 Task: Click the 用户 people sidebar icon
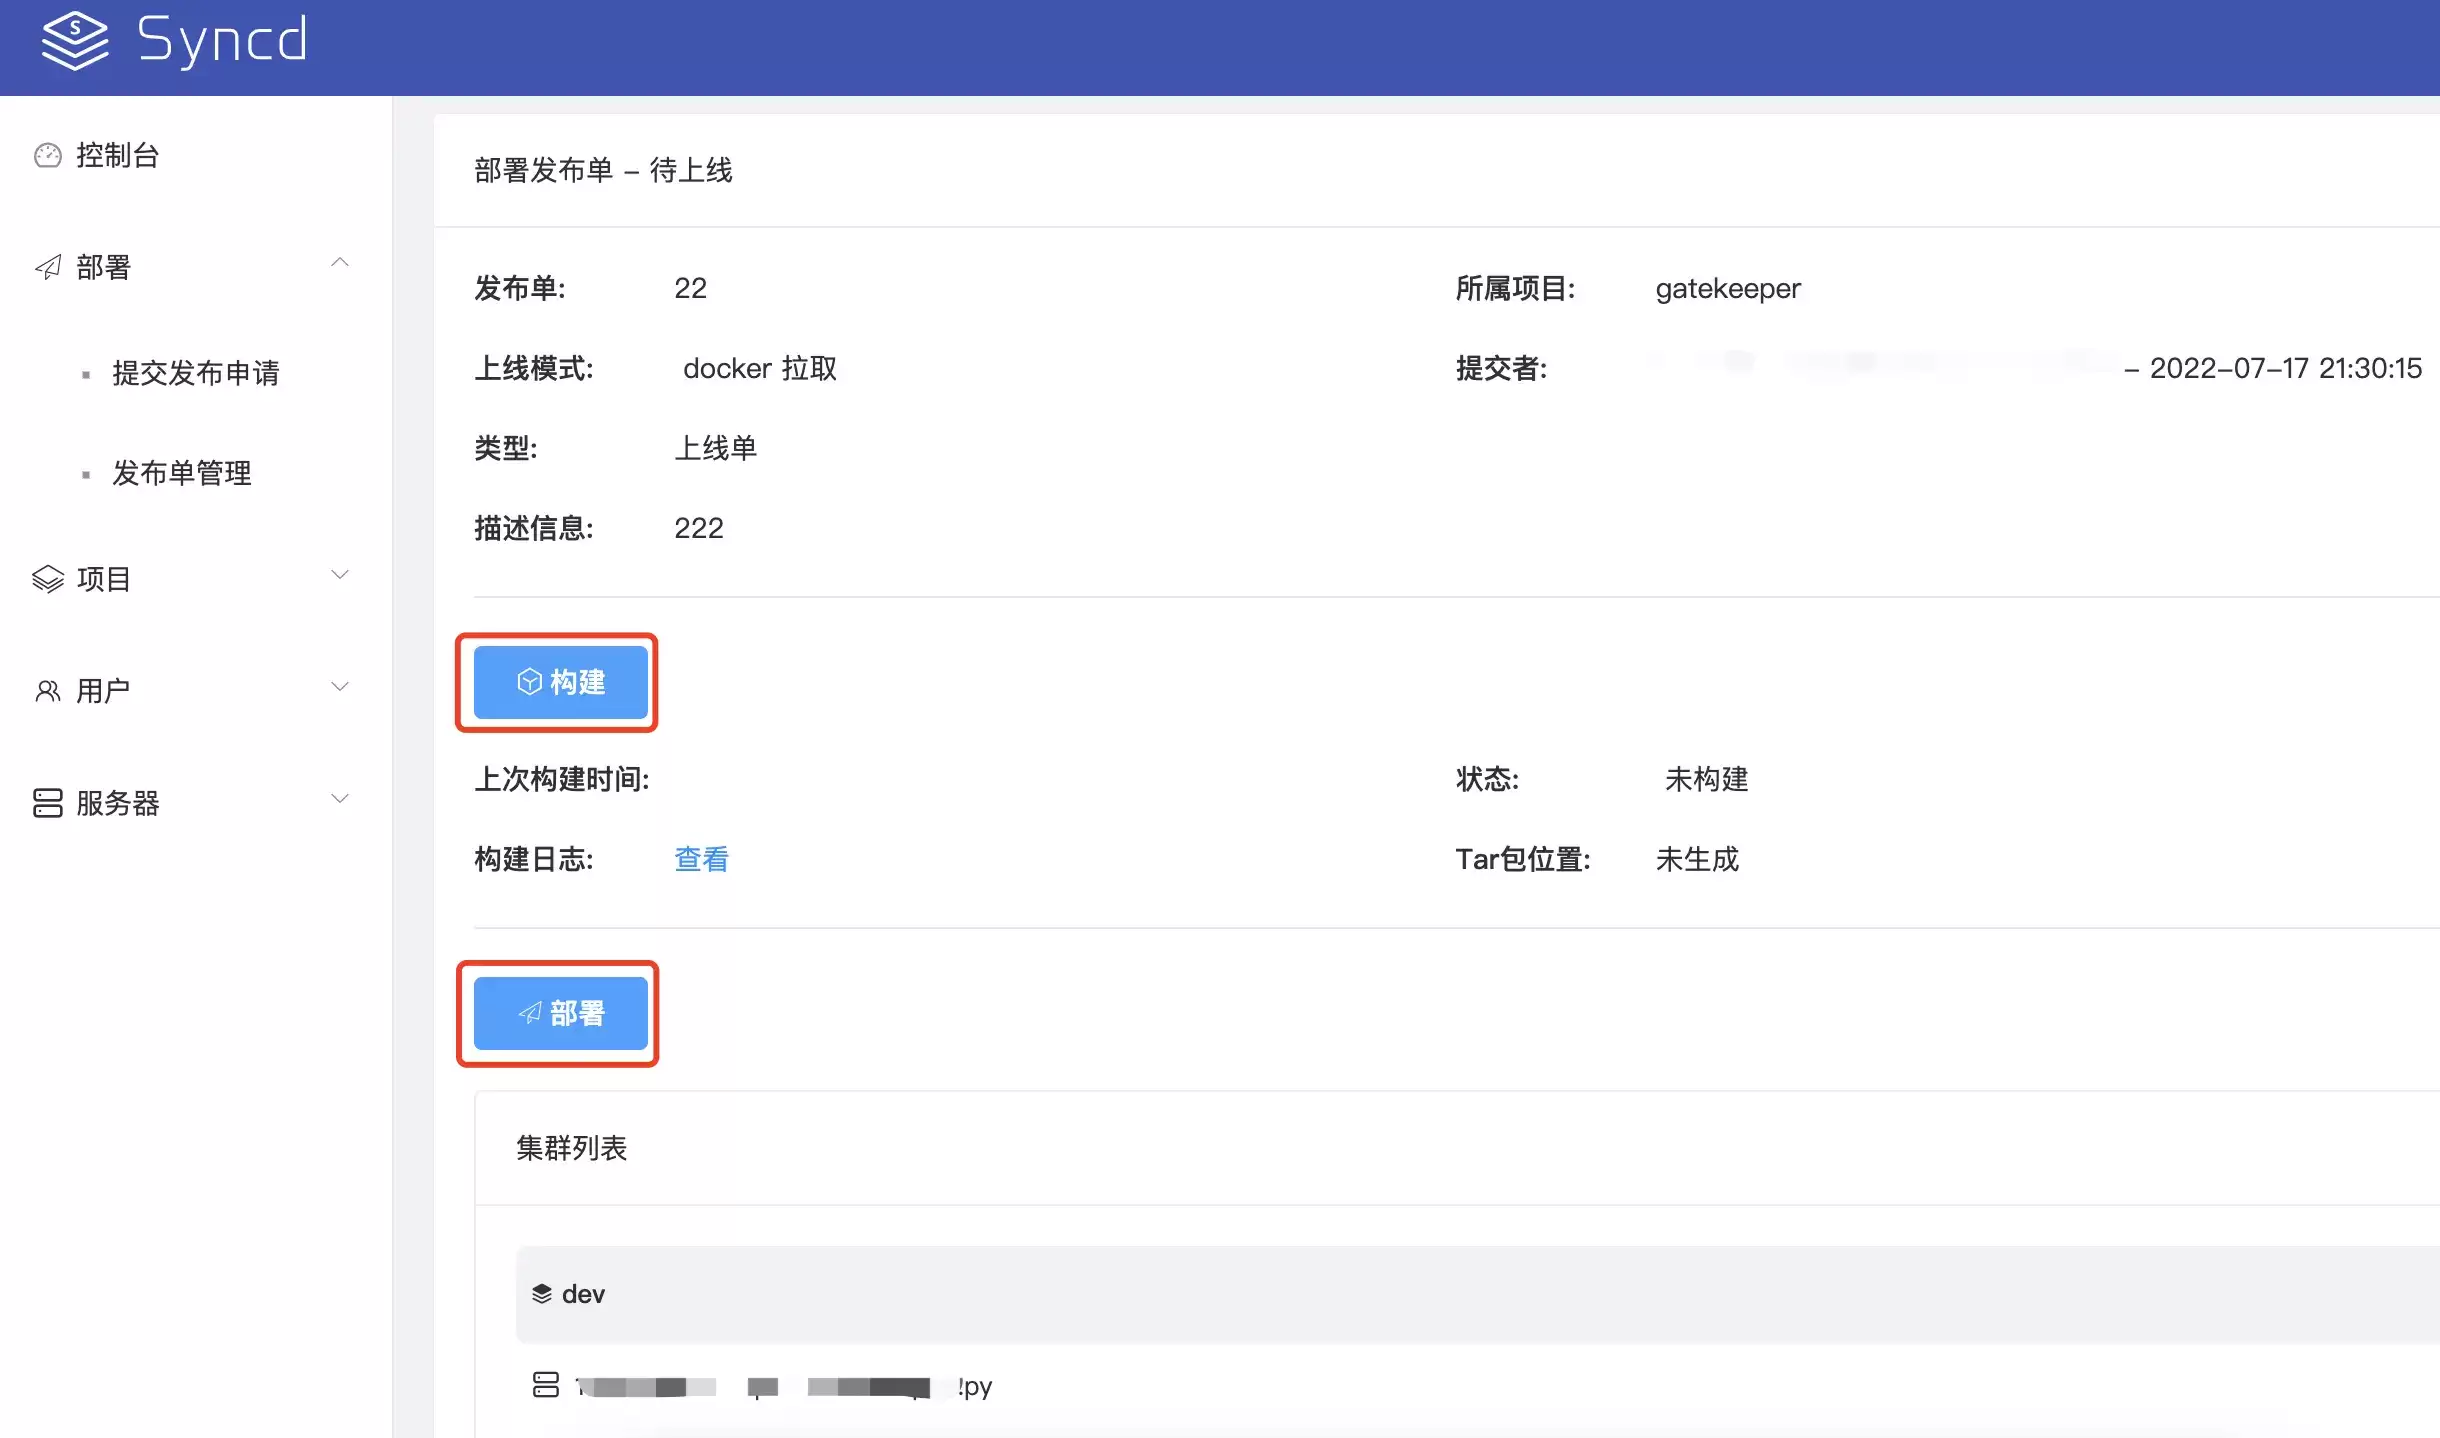point(48,691)
